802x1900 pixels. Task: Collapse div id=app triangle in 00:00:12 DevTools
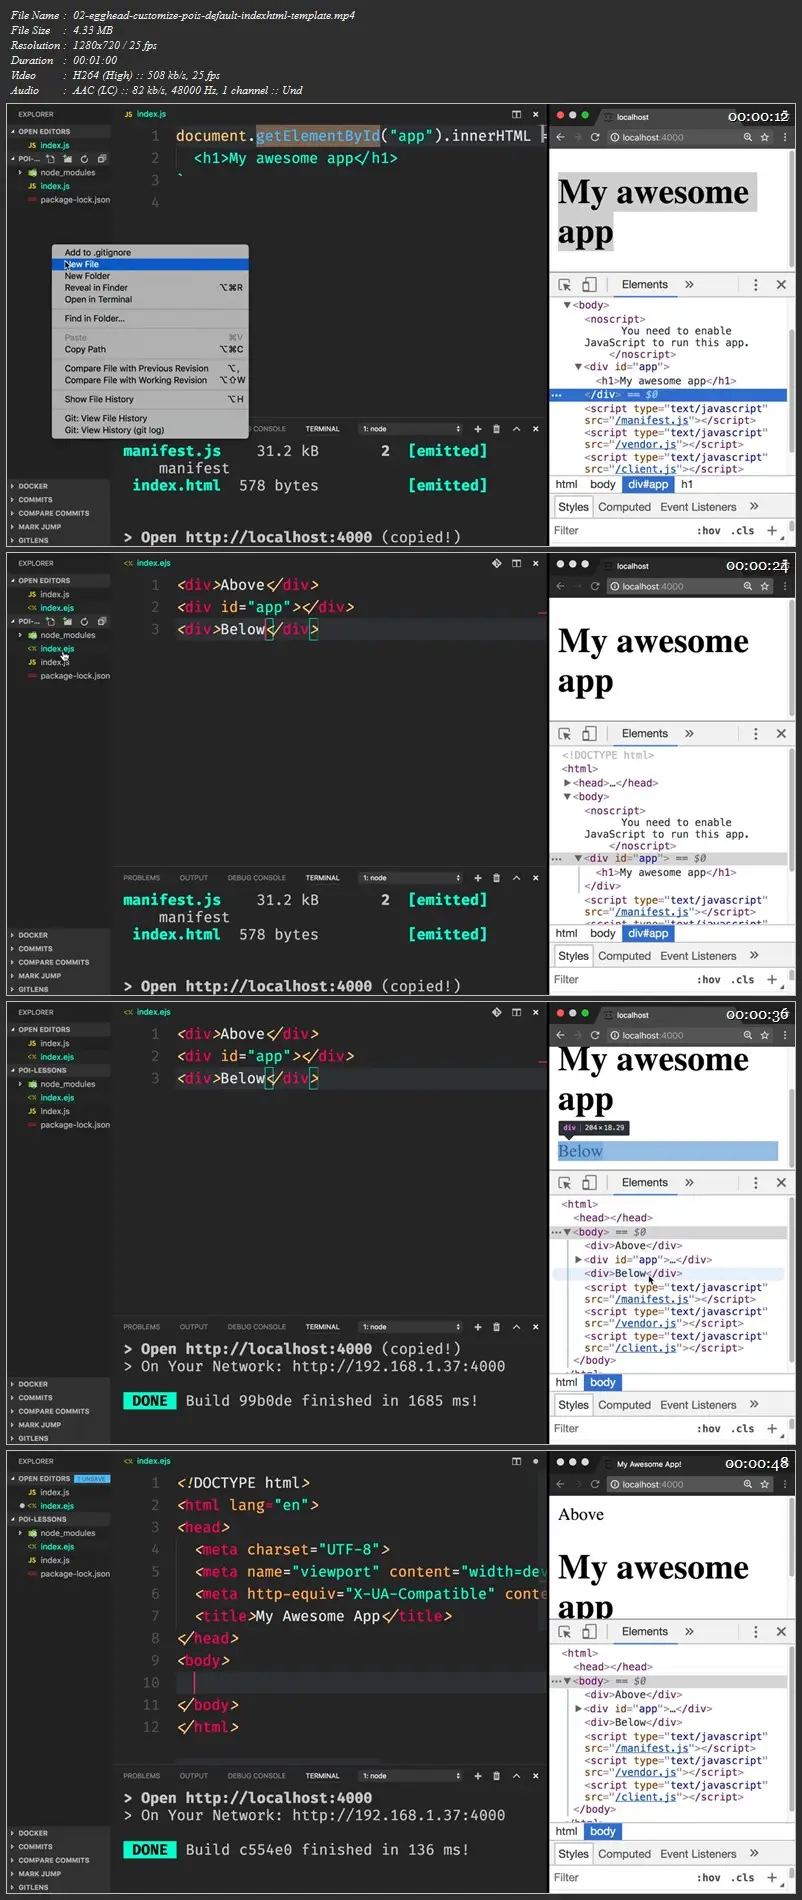point(578,367)
